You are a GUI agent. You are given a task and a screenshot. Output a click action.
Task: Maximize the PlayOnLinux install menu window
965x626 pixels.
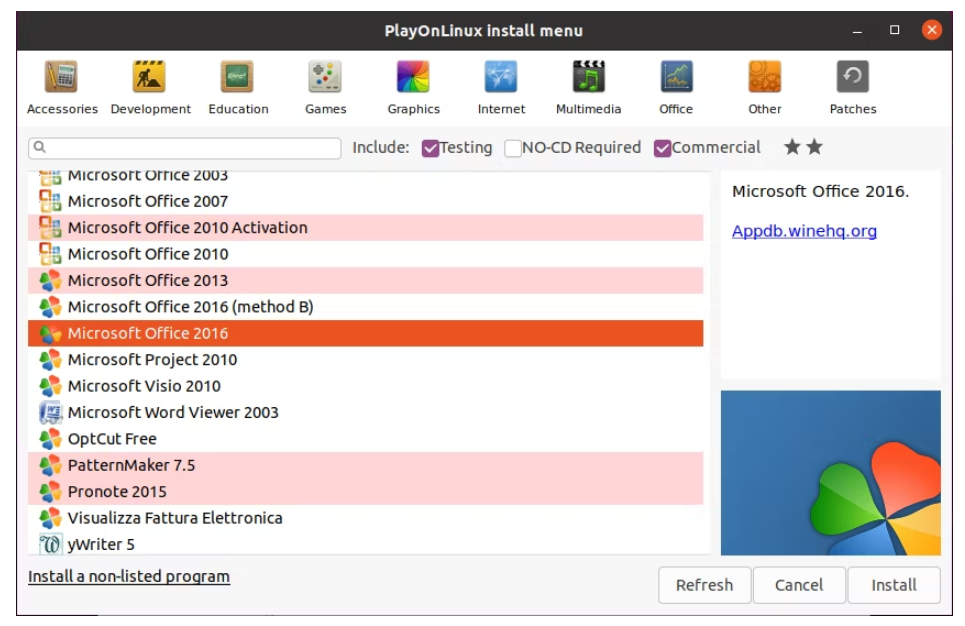click(894, 30)
